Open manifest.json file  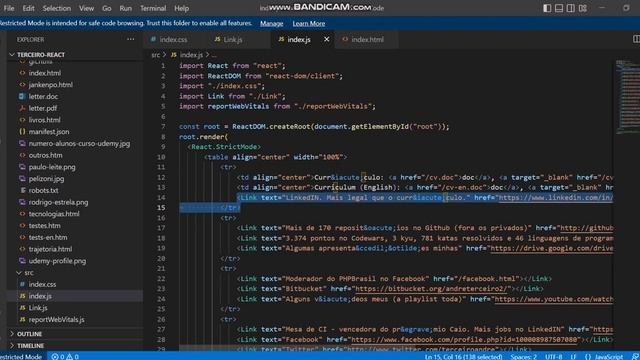pyautogui.click(x=49, y=132)
